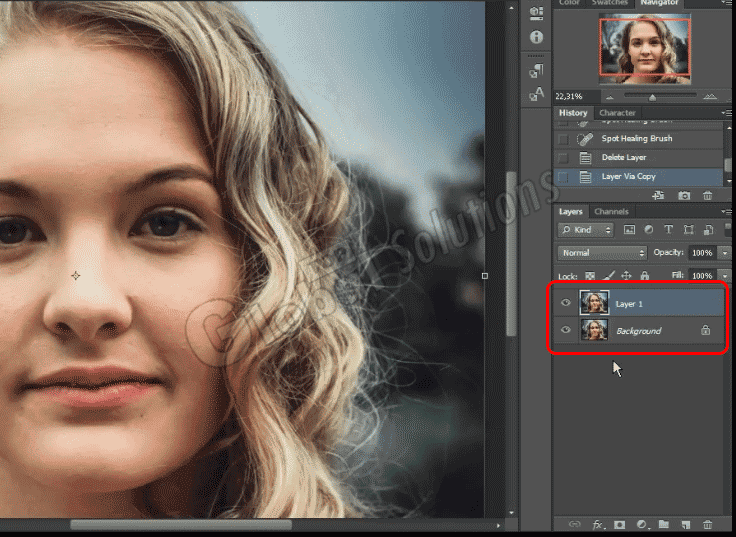Screen dimensions: 736x537
Task: Open the Character Styles panel icon
Action: click(536, 94)
